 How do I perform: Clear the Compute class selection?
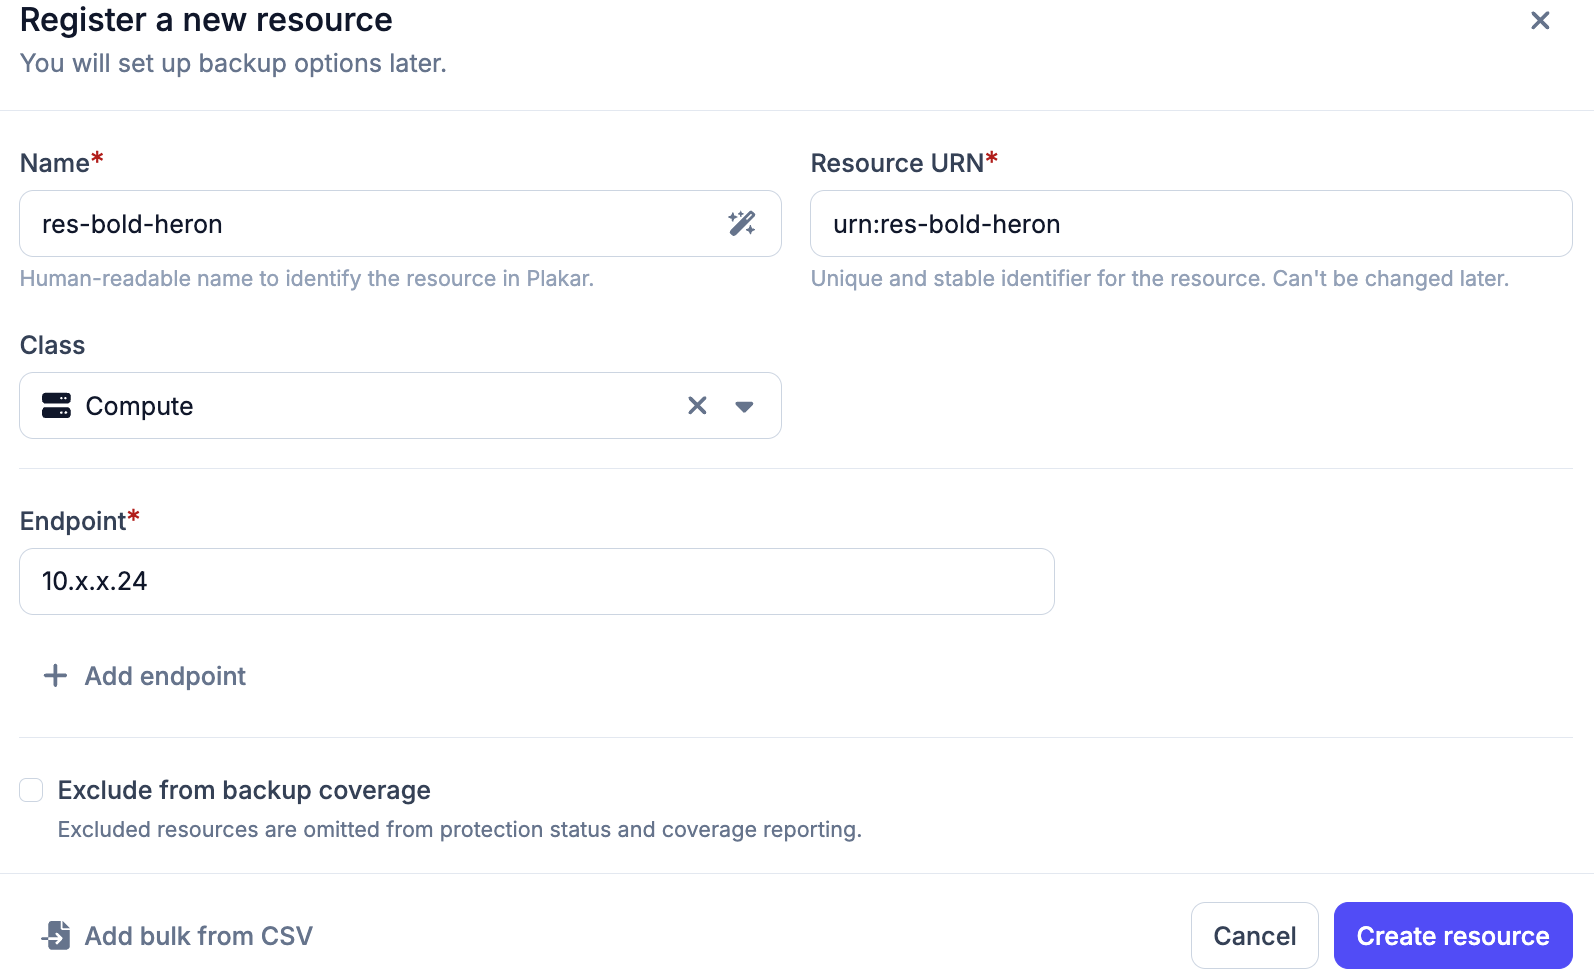point(697,405)
